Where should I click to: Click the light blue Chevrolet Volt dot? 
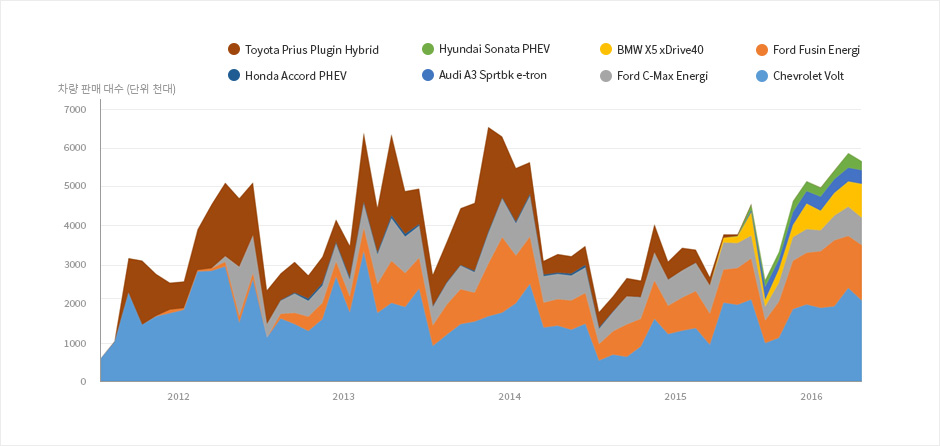[x=762, y=76]
